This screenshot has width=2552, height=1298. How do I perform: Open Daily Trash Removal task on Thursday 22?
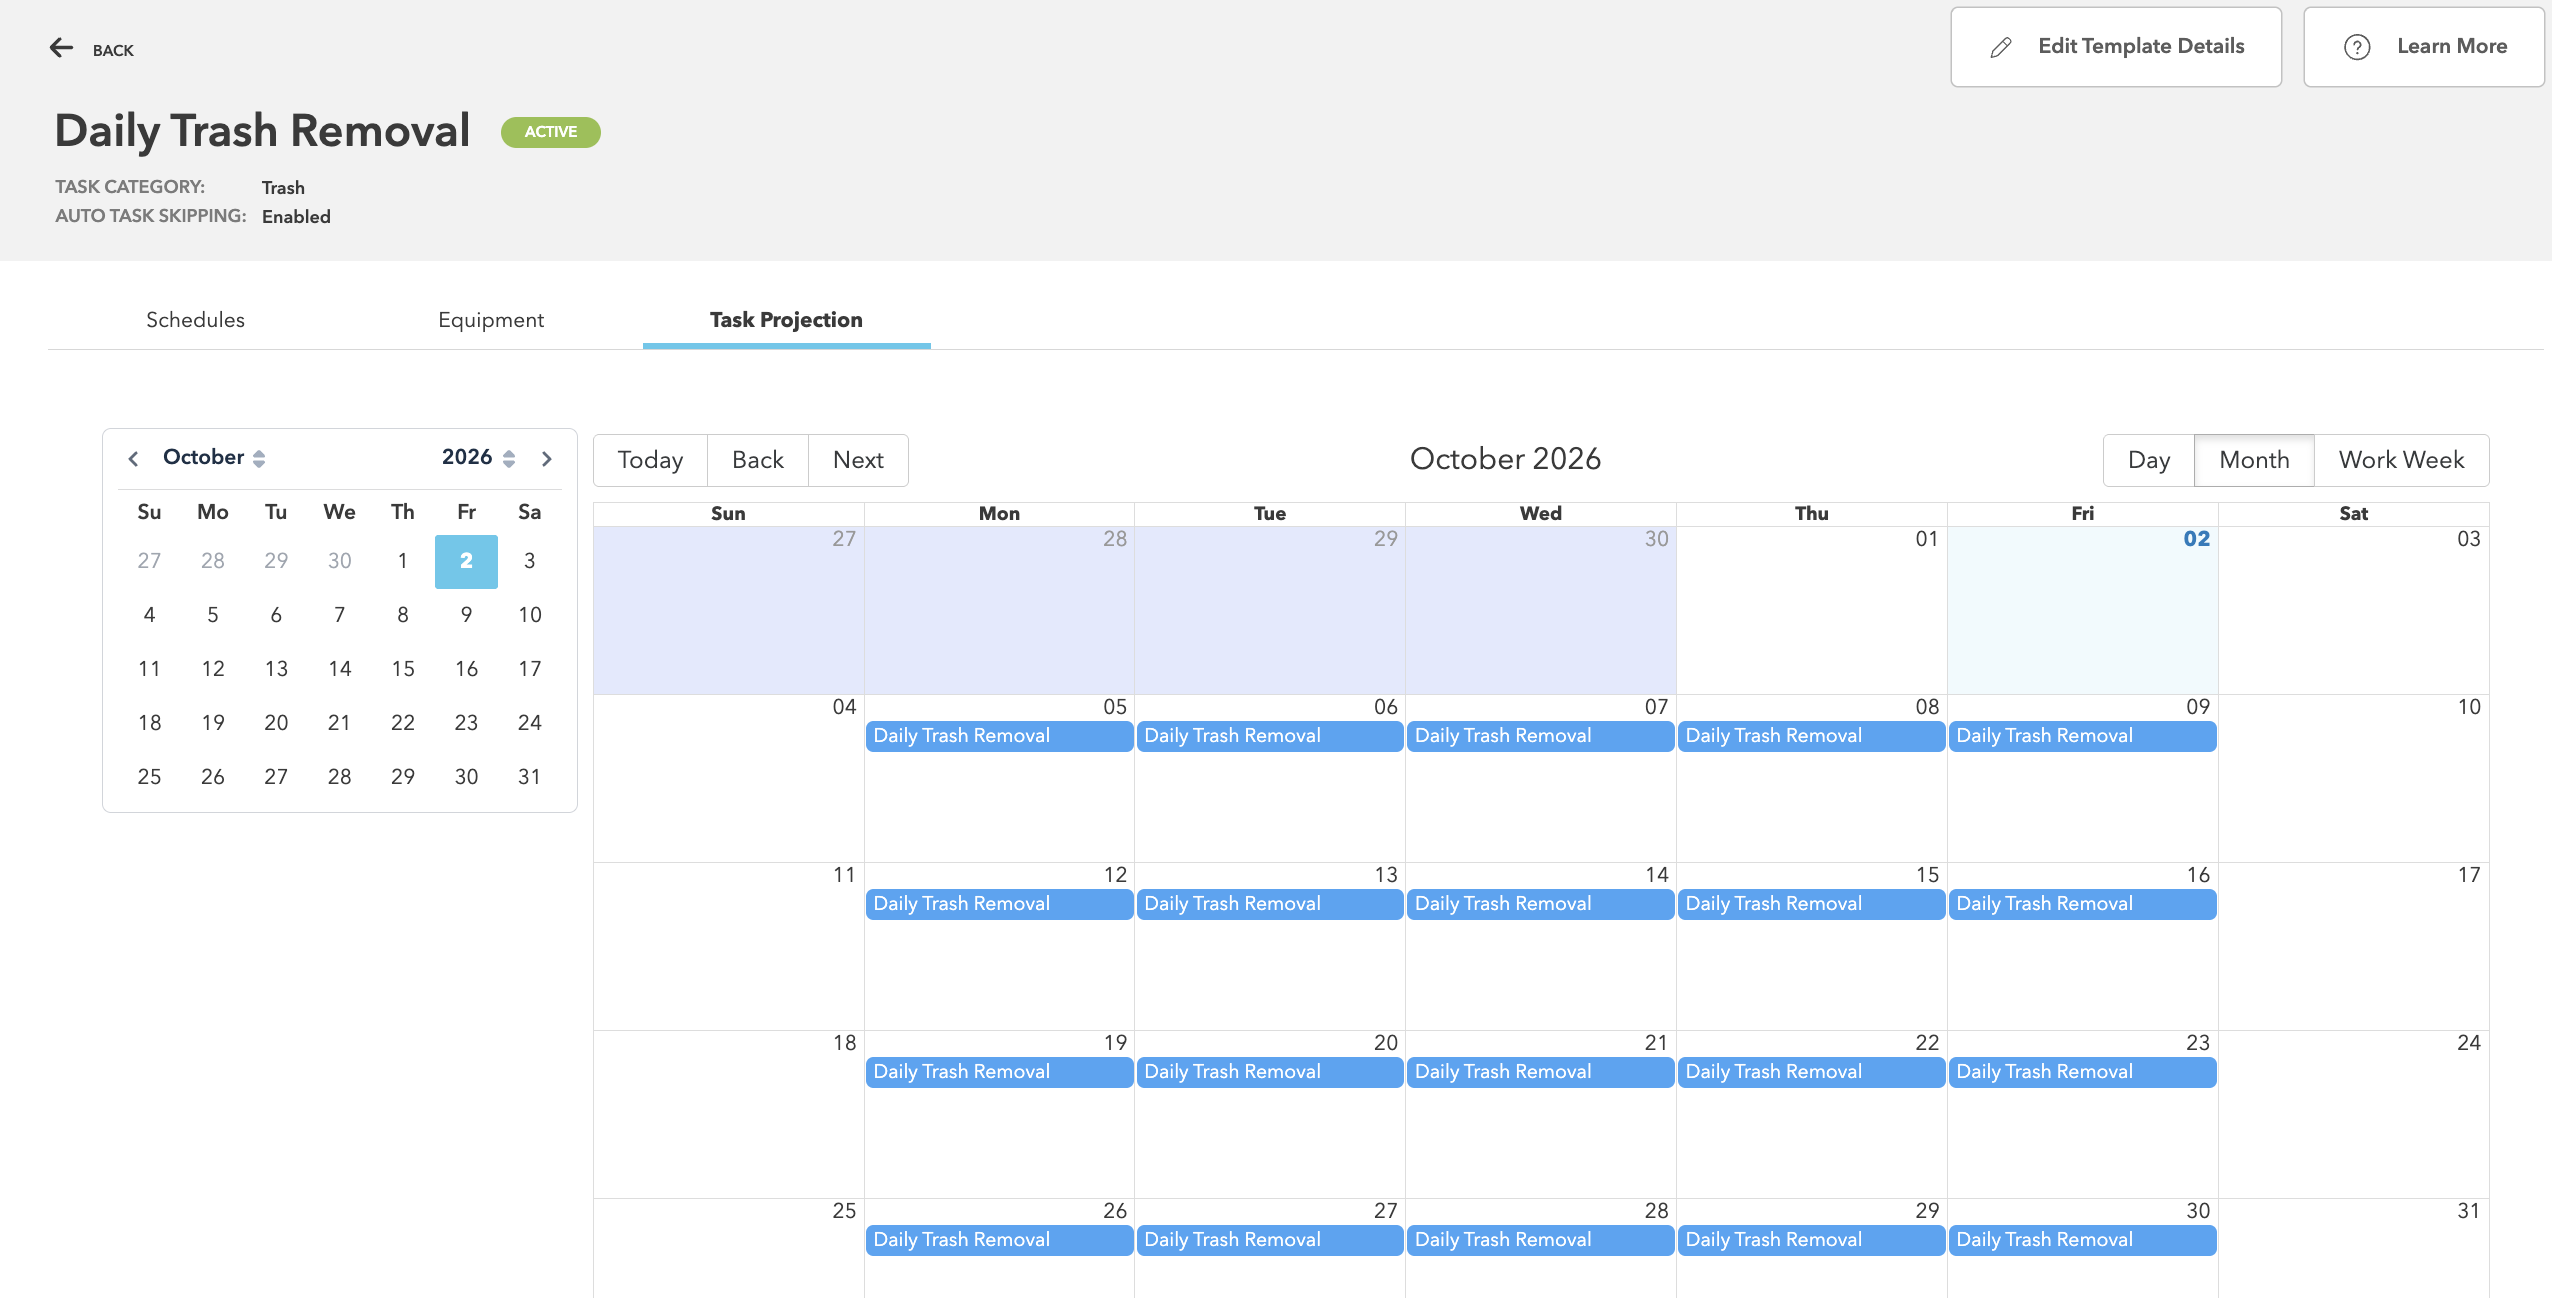coord(1811,1072)
